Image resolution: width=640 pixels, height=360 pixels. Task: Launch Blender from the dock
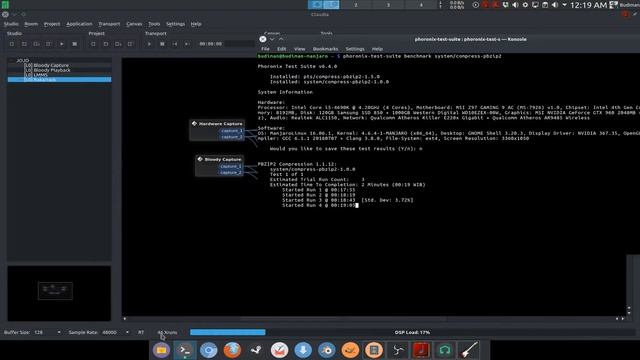[327, 350]
